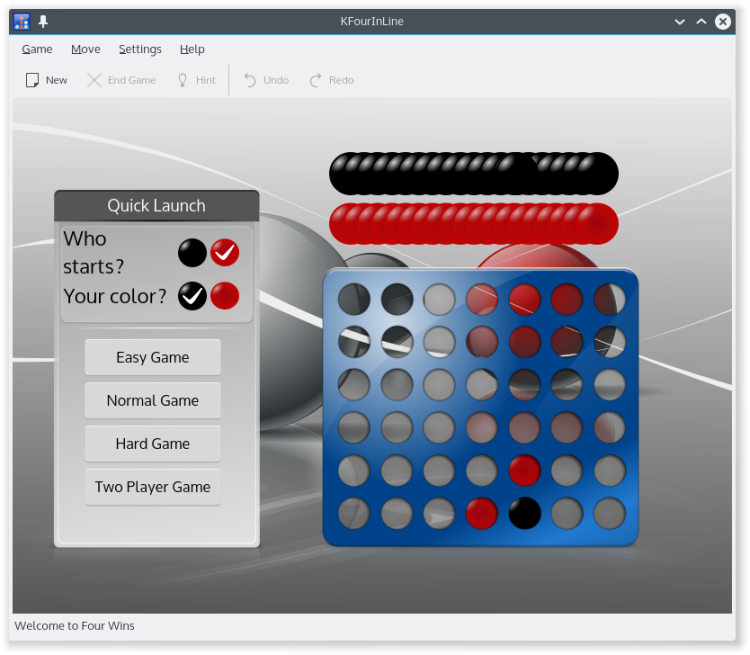Click the black piece in the bottom row
750x655 pixels.
point(525,513)
